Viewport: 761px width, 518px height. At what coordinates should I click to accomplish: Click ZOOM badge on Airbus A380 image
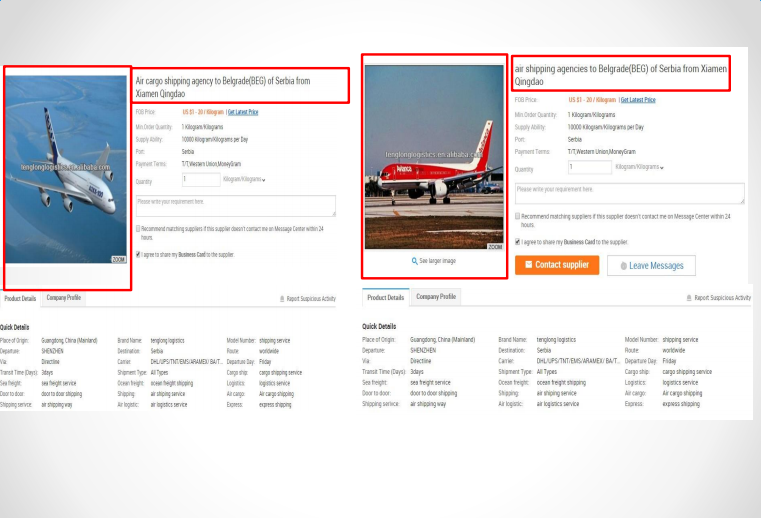coord(118,258)
